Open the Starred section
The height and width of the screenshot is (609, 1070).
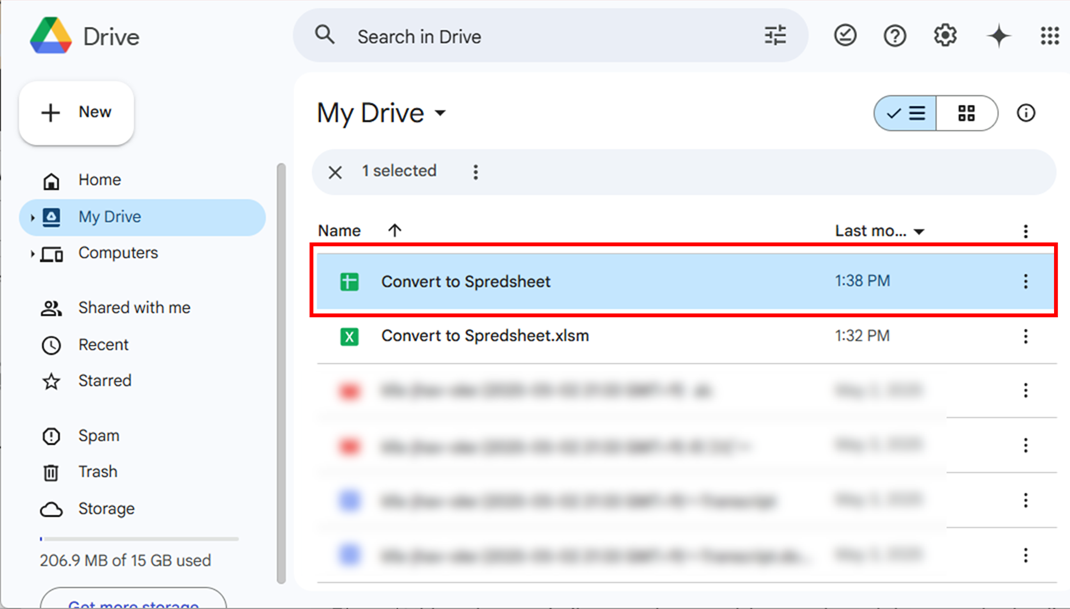(104, 381)
